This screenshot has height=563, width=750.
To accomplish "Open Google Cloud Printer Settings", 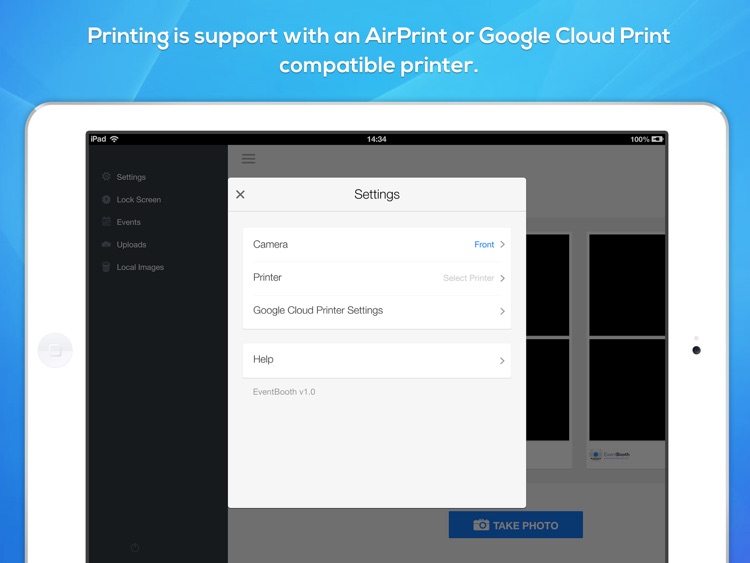I will [x=377, y=311].
